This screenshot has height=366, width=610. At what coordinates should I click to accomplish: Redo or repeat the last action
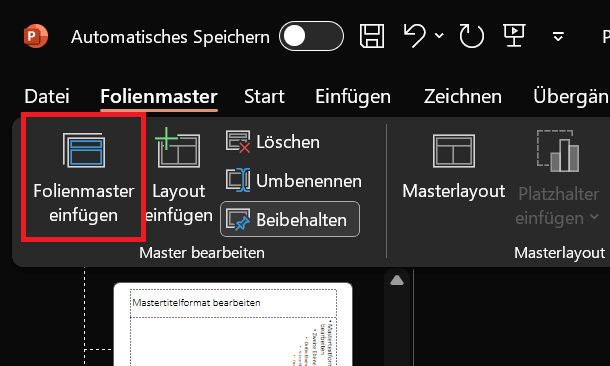[x=472, y=36]
